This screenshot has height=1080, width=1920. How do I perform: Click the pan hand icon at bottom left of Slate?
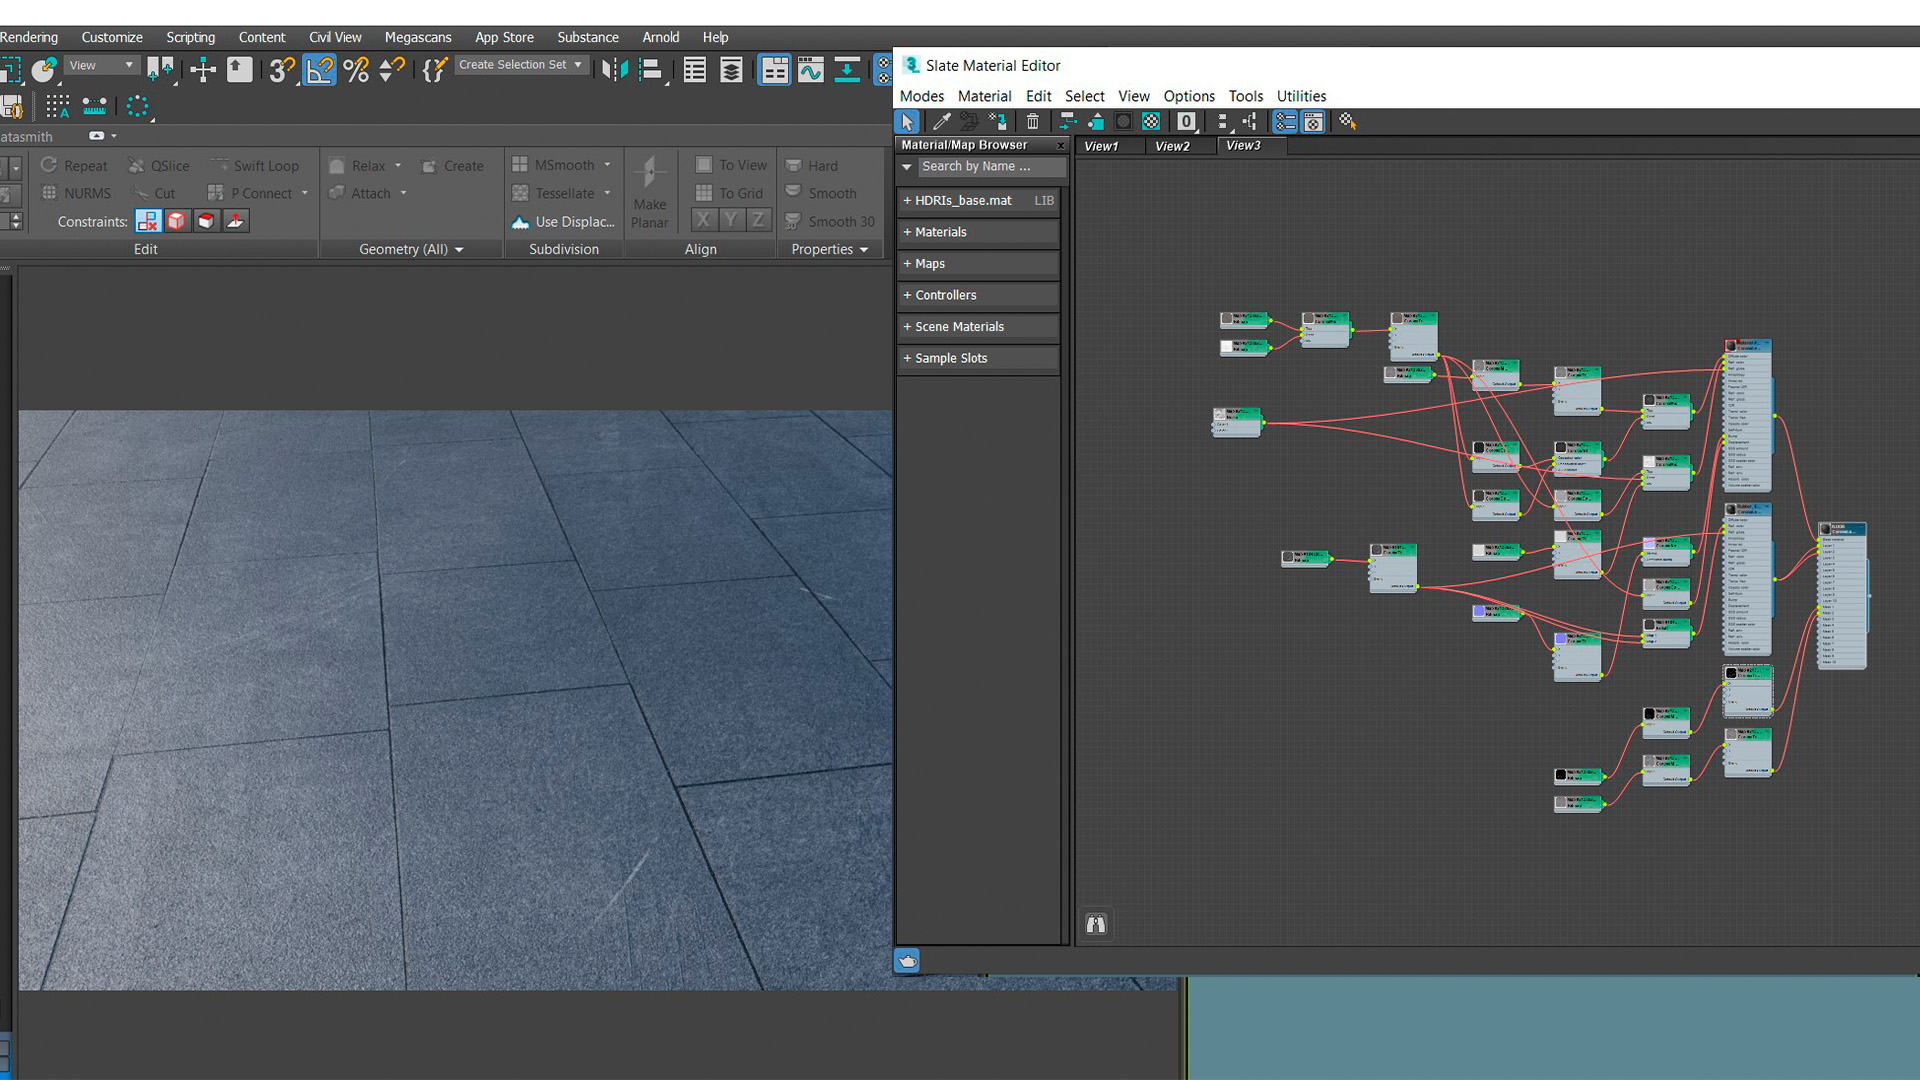(x=907, y=961)
